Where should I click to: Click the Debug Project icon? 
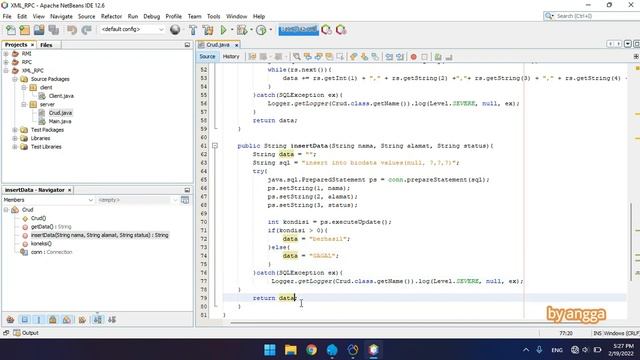(x=242, y=30)
